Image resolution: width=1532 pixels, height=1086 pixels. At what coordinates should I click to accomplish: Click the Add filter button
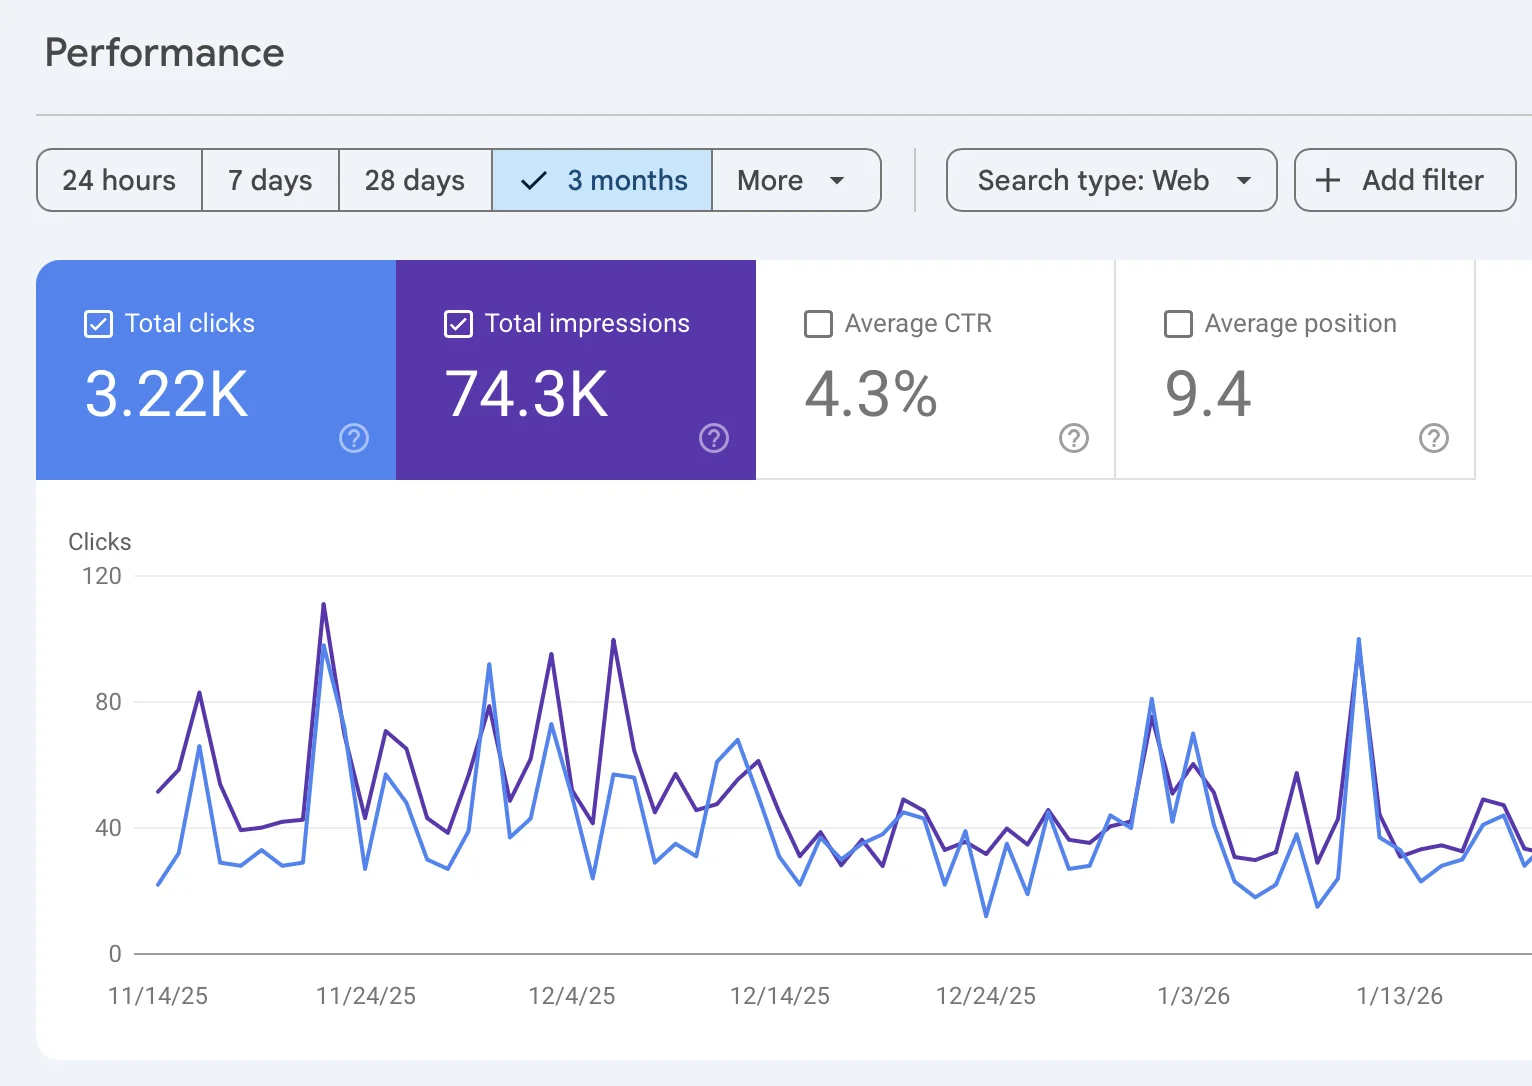click(1404, 180)
